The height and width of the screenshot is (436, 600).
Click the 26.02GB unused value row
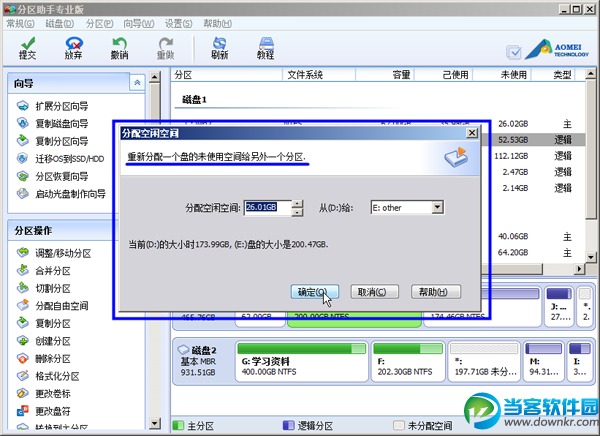513,124
